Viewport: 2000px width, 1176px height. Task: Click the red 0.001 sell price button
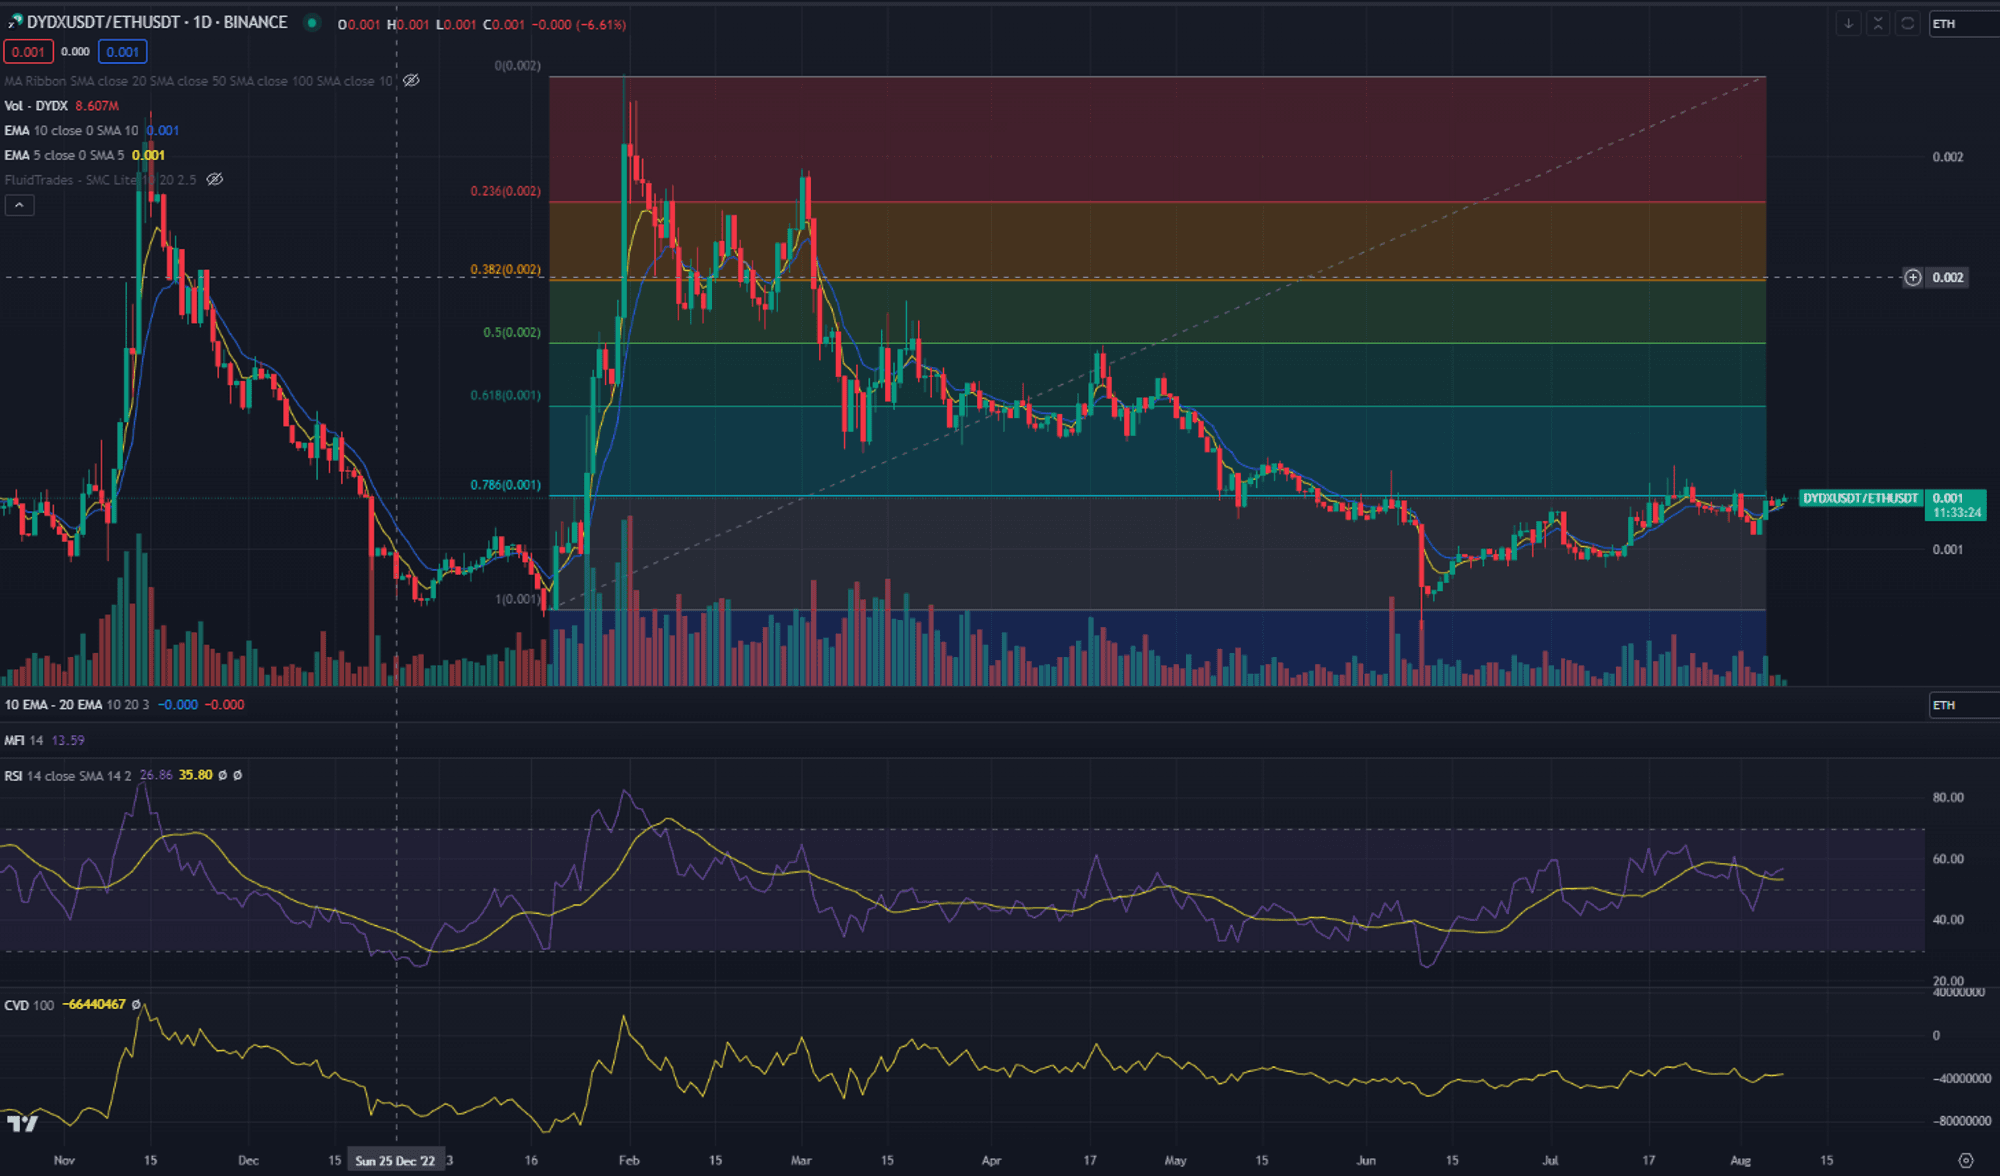coord(28,51)
